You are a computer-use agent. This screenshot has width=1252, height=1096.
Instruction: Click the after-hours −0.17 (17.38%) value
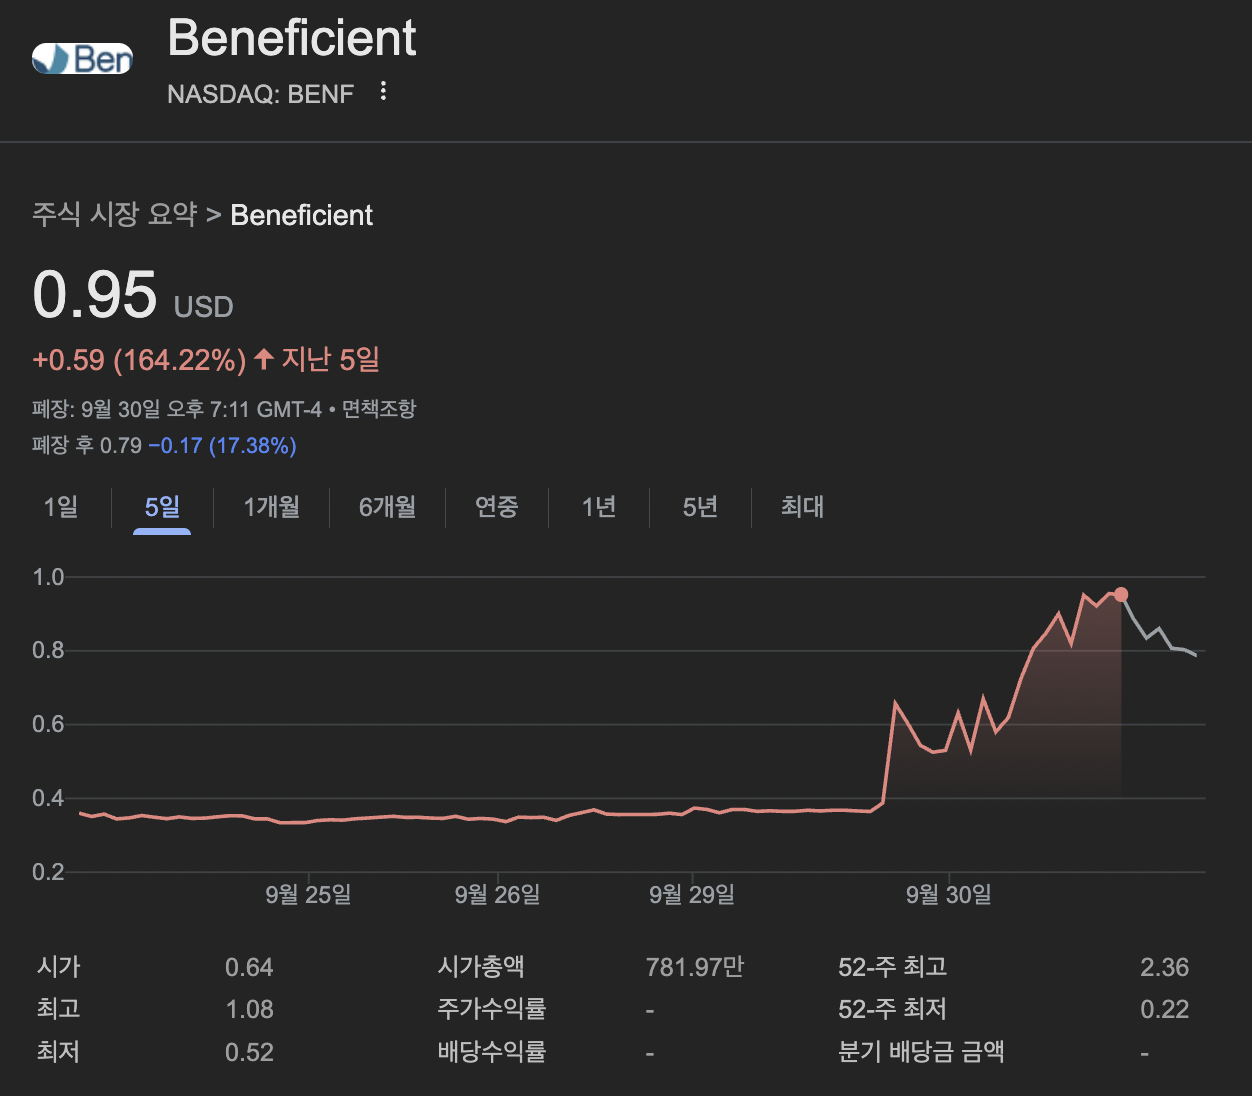(x=222, y=446)
